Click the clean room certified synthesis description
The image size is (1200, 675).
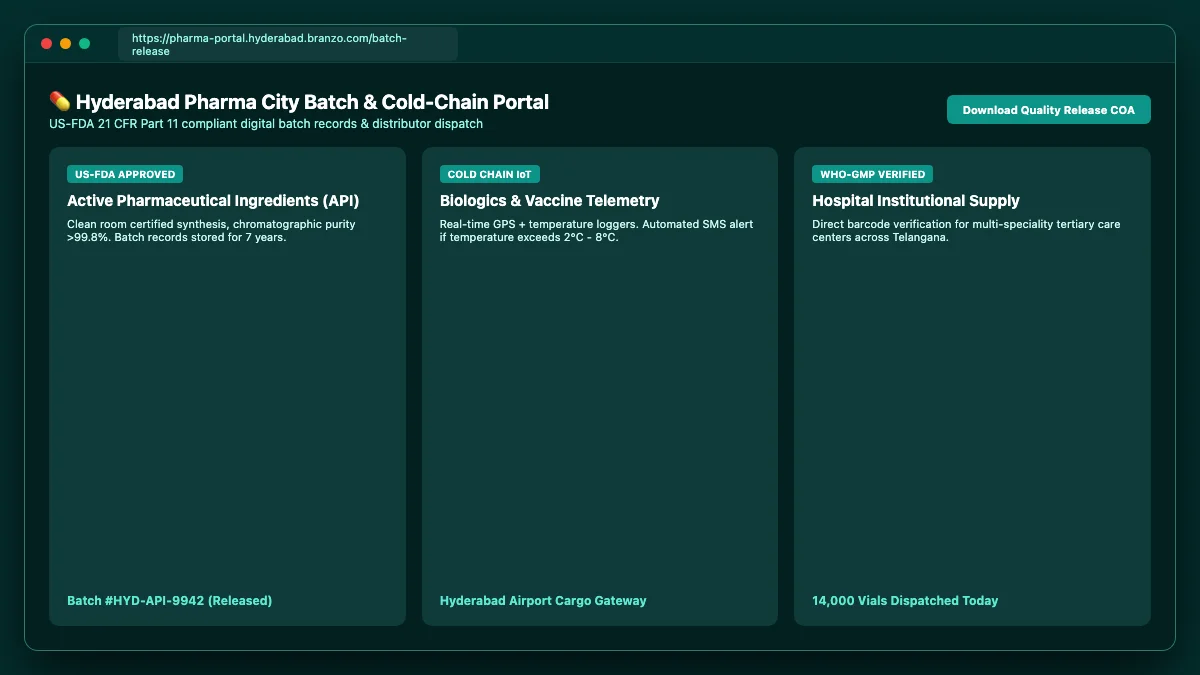[211, 231]
